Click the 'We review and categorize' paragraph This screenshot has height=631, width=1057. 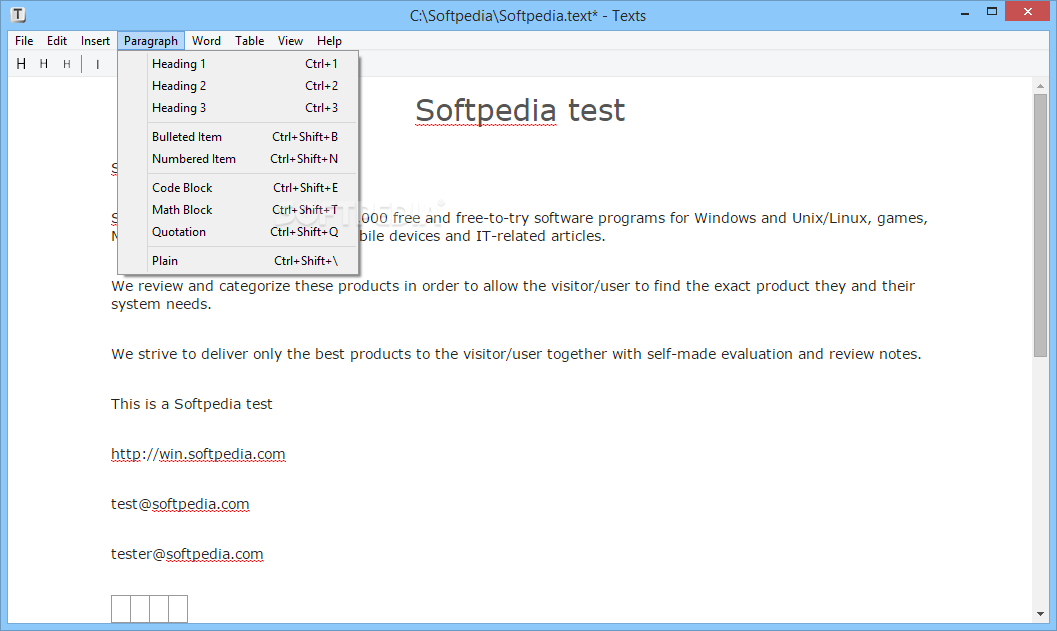(x=513, y=295)
